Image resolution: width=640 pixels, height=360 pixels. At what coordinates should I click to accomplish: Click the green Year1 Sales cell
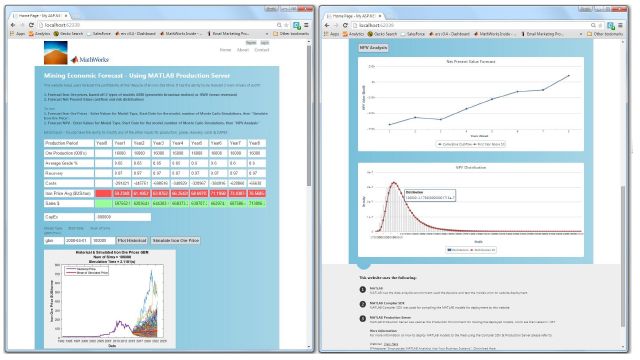[122, 203]
